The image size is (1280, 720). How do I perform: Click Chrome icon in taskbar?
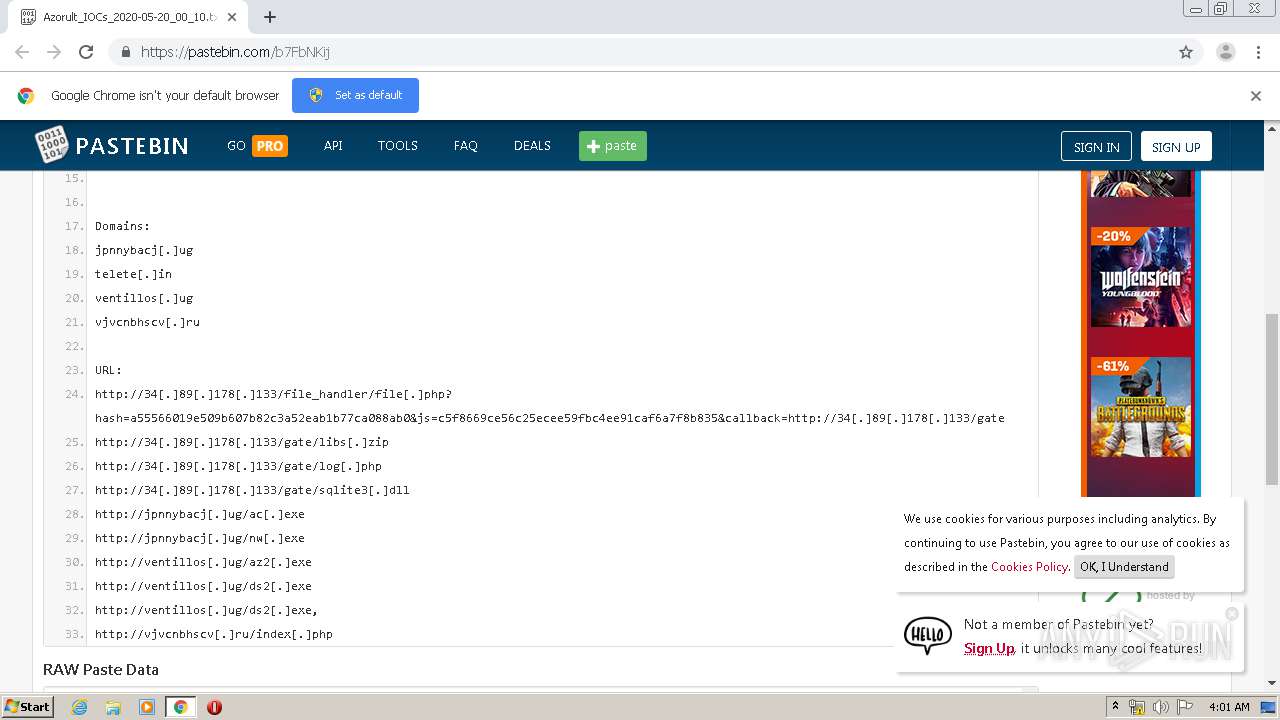(181, 707)
